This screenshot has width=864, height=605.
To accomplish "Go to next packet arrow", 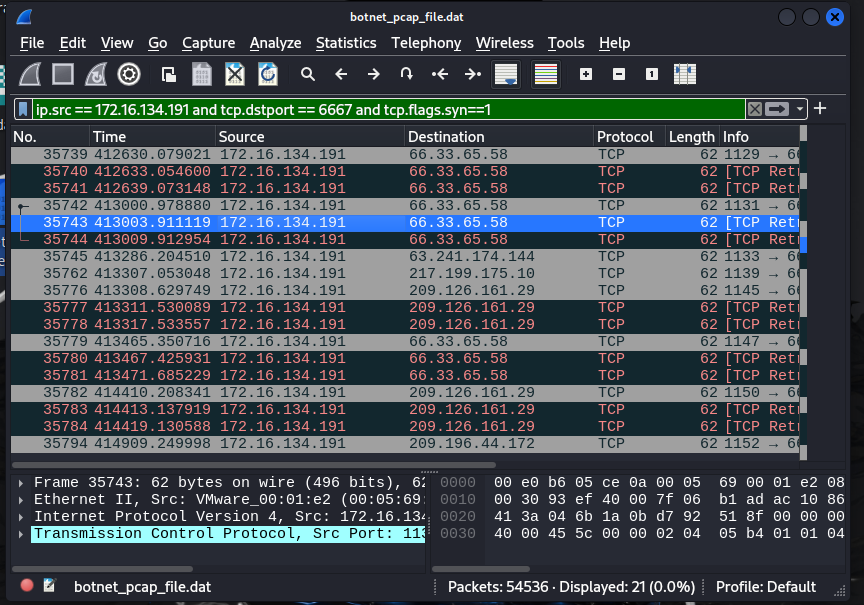I will coord(373,74).
